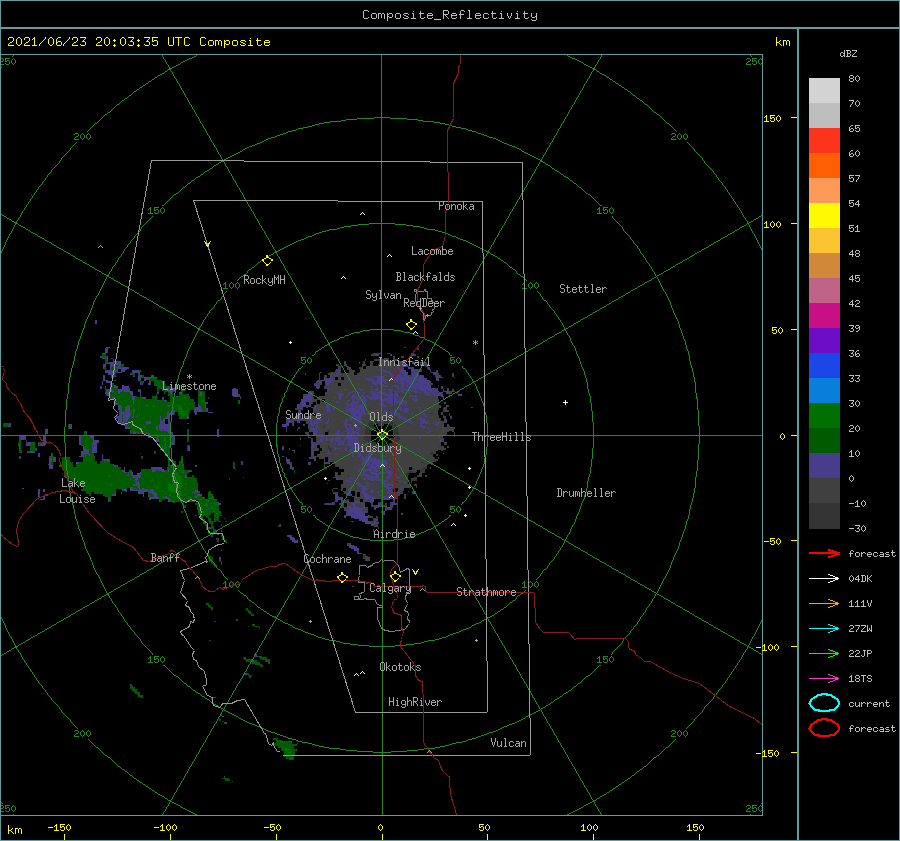This screenshot has width=900, height=841.
Task: Click the Sylvan label
Action: pos(383,295)
